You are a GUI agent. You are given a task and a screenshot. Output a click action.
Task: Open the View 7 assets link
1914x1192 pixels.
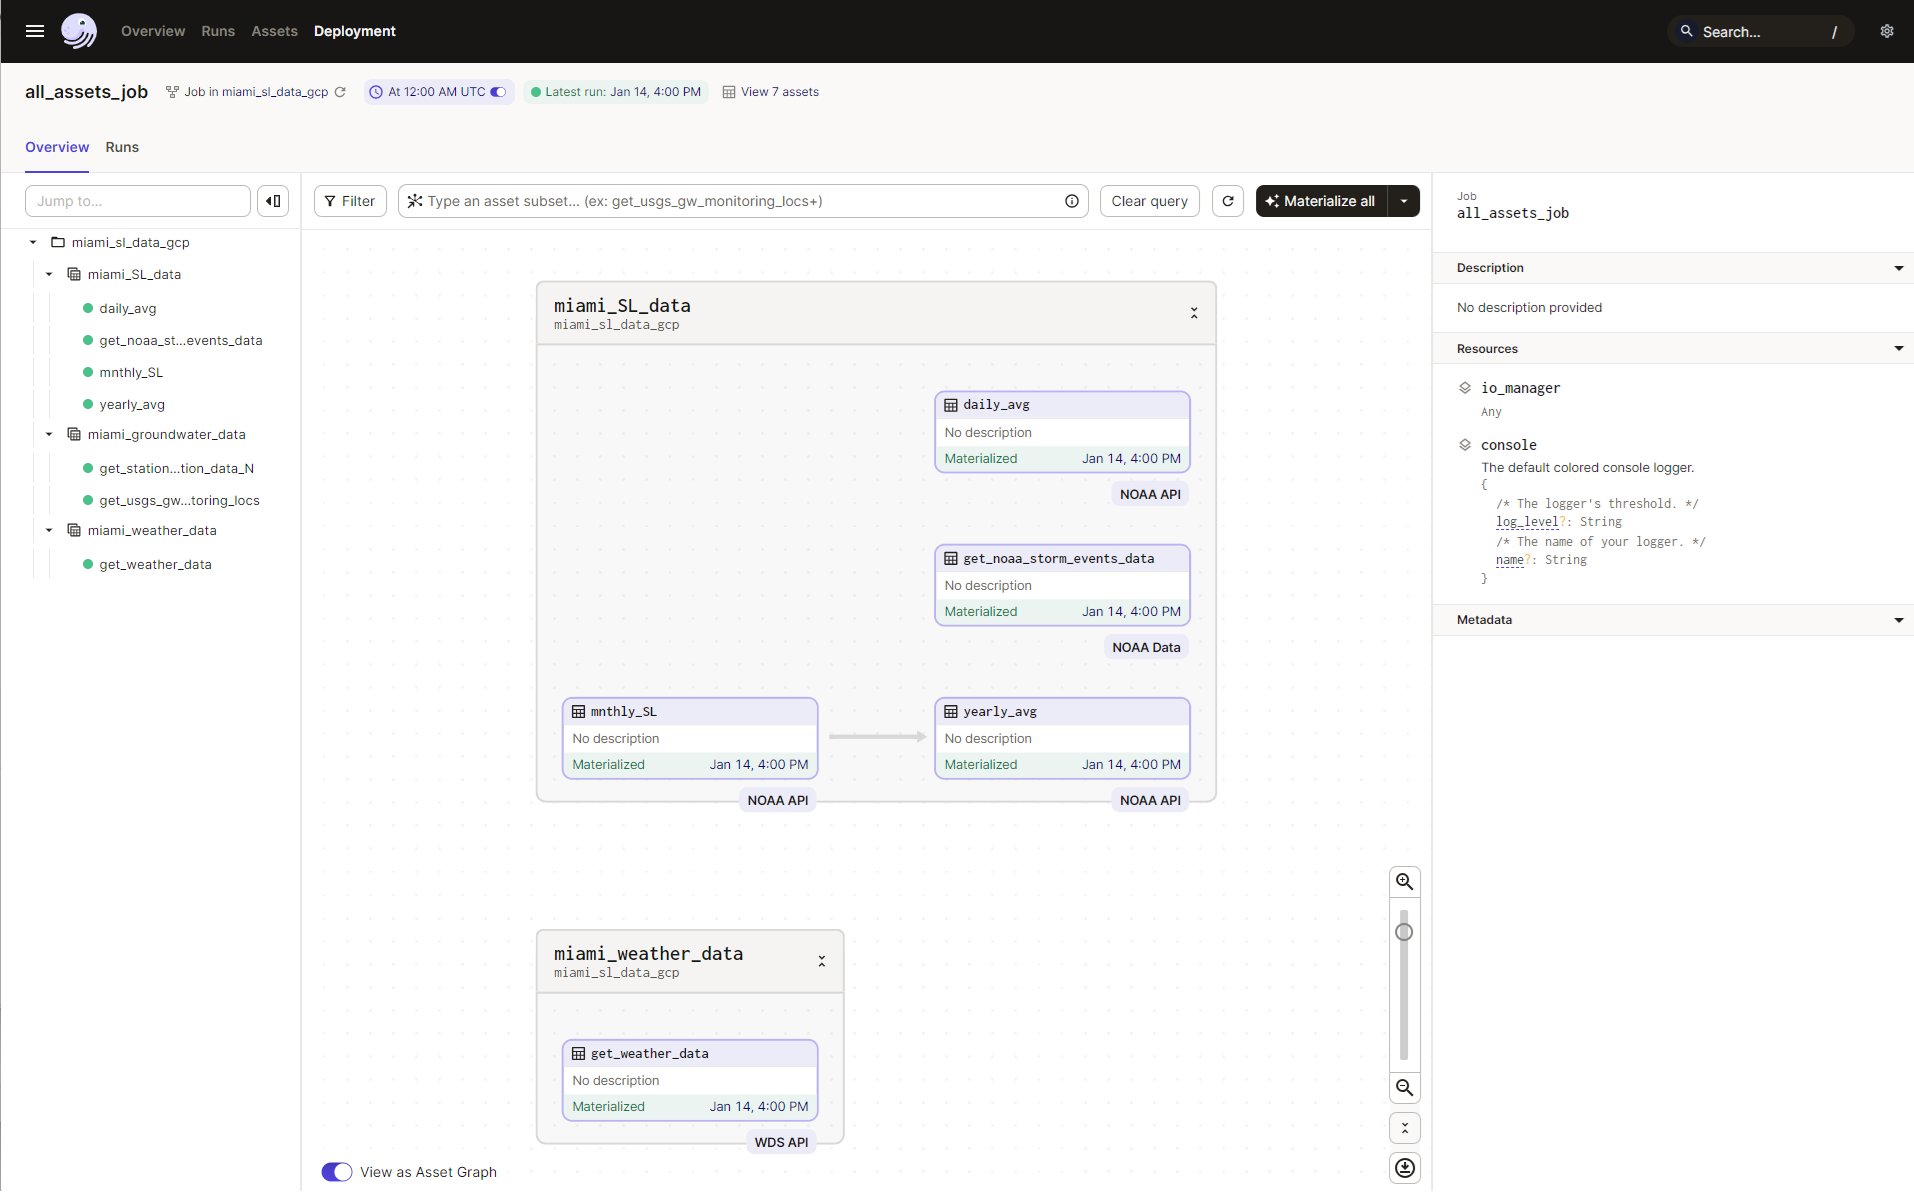click(x=780, y=92)
